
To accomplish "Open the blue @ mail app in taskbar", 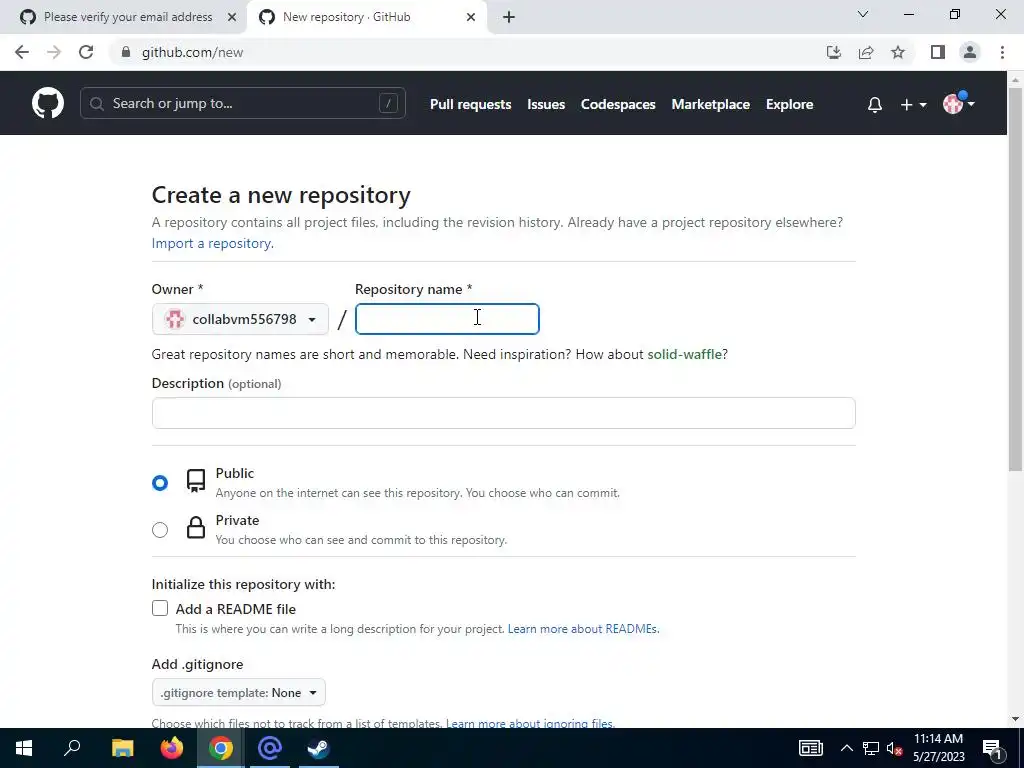I will 270,748.
